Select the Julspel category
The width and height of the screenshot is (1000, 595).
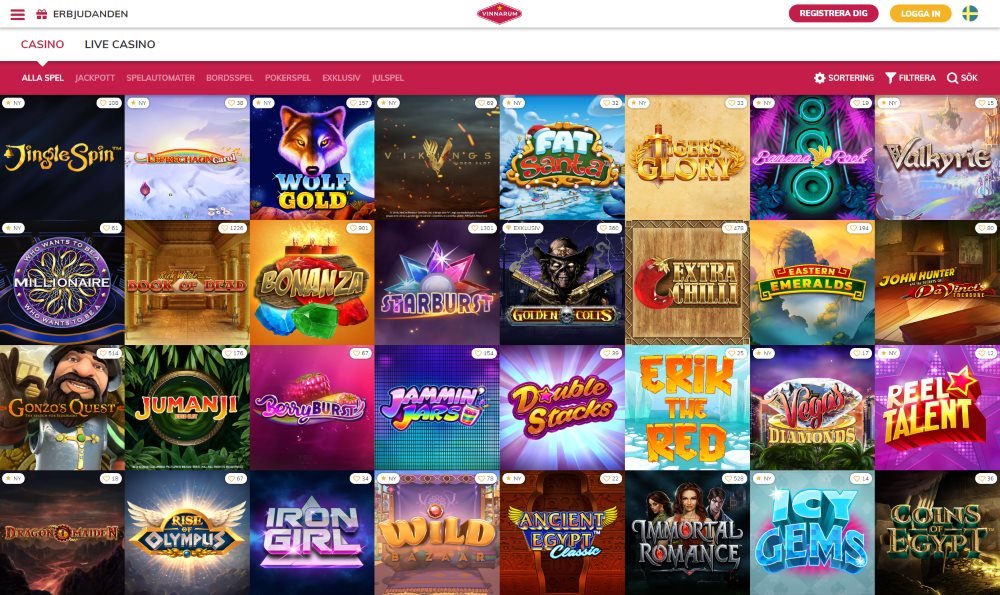(388, 78)
